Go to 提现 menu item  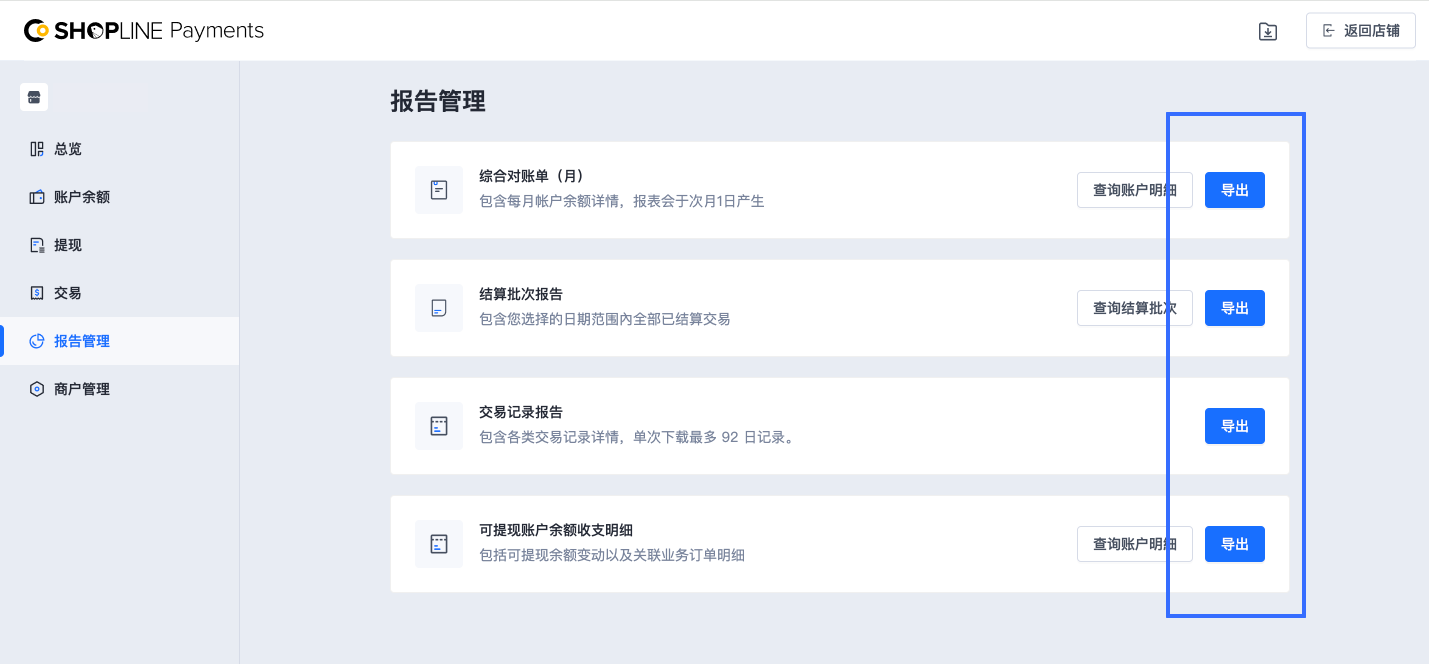67,245
